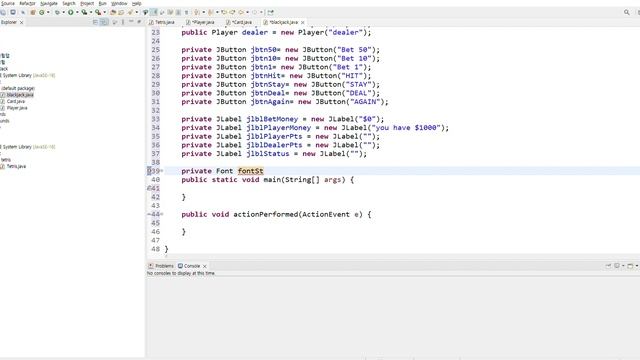Select the Console tab
Viewport: 640px width, 360px height.
pyautogui.click(x=189, y=266)
